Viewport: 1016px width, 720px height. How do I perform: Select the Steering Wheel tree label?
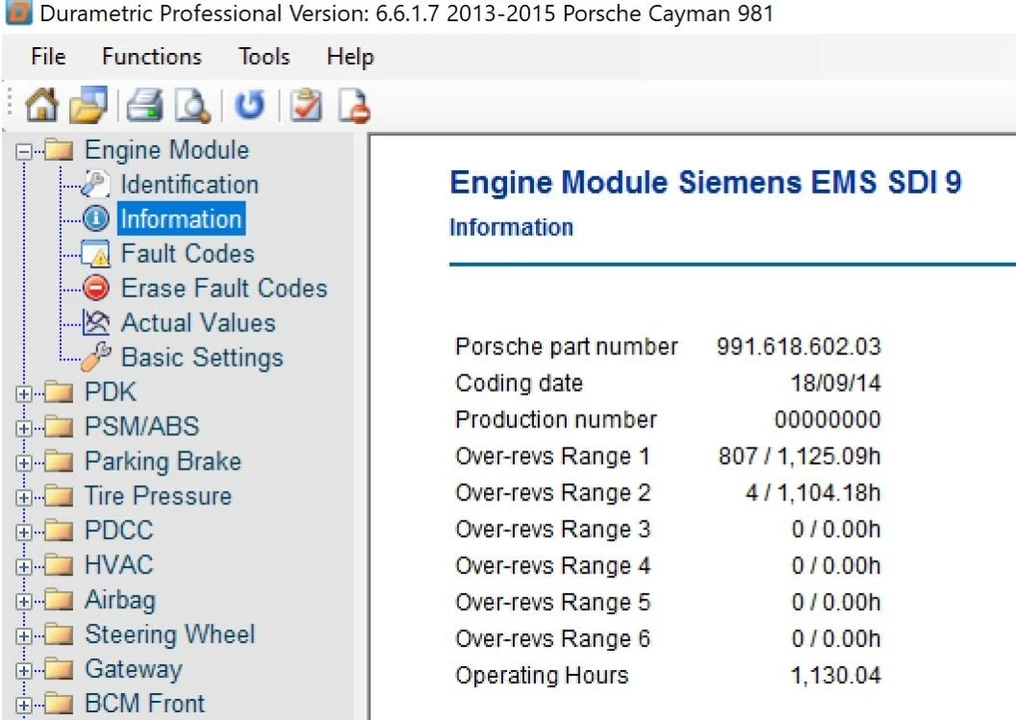click(170, 634)
